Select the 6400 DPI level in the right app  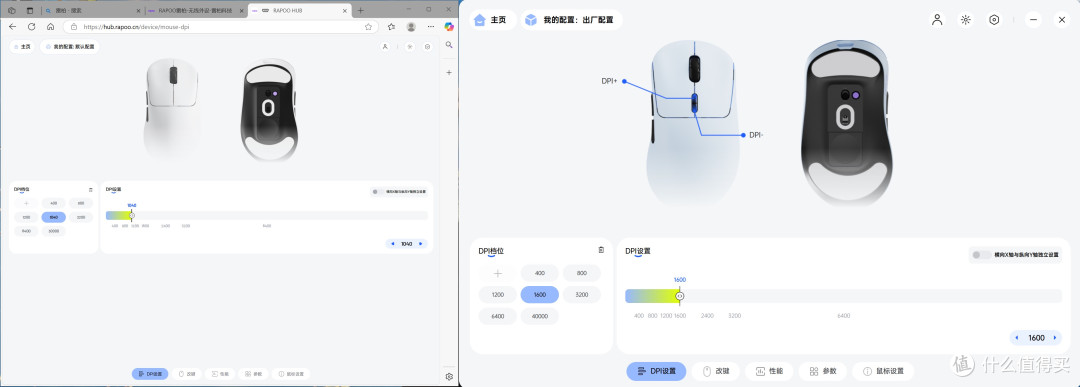tap(498, 317)
